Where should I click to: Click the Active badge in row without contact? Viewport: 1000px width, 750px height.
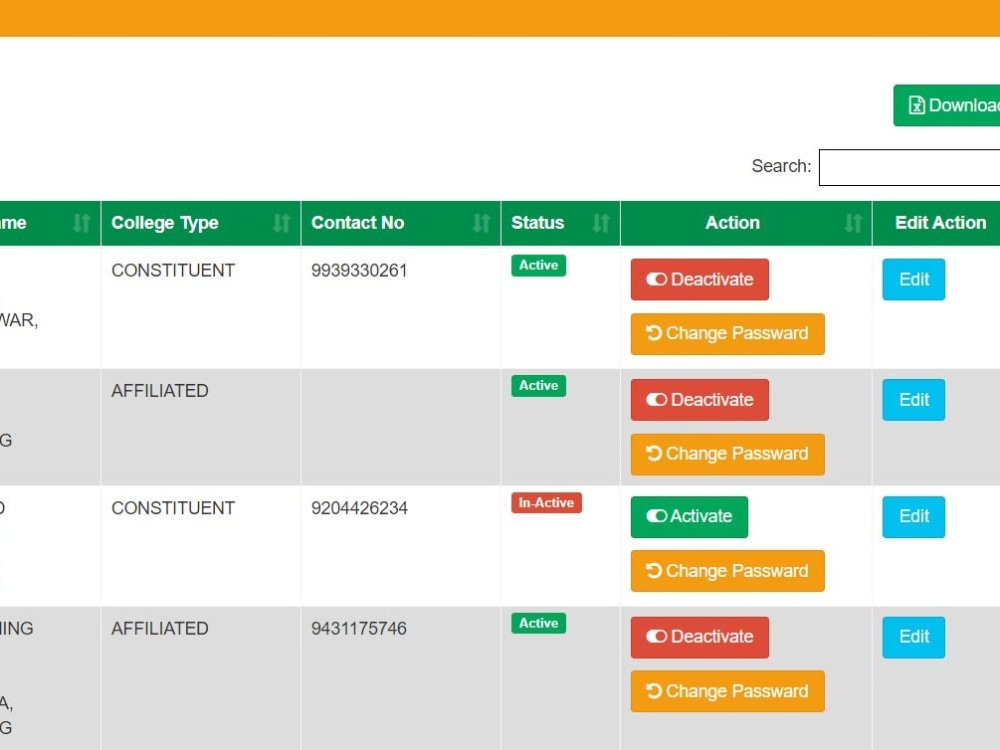538,386
